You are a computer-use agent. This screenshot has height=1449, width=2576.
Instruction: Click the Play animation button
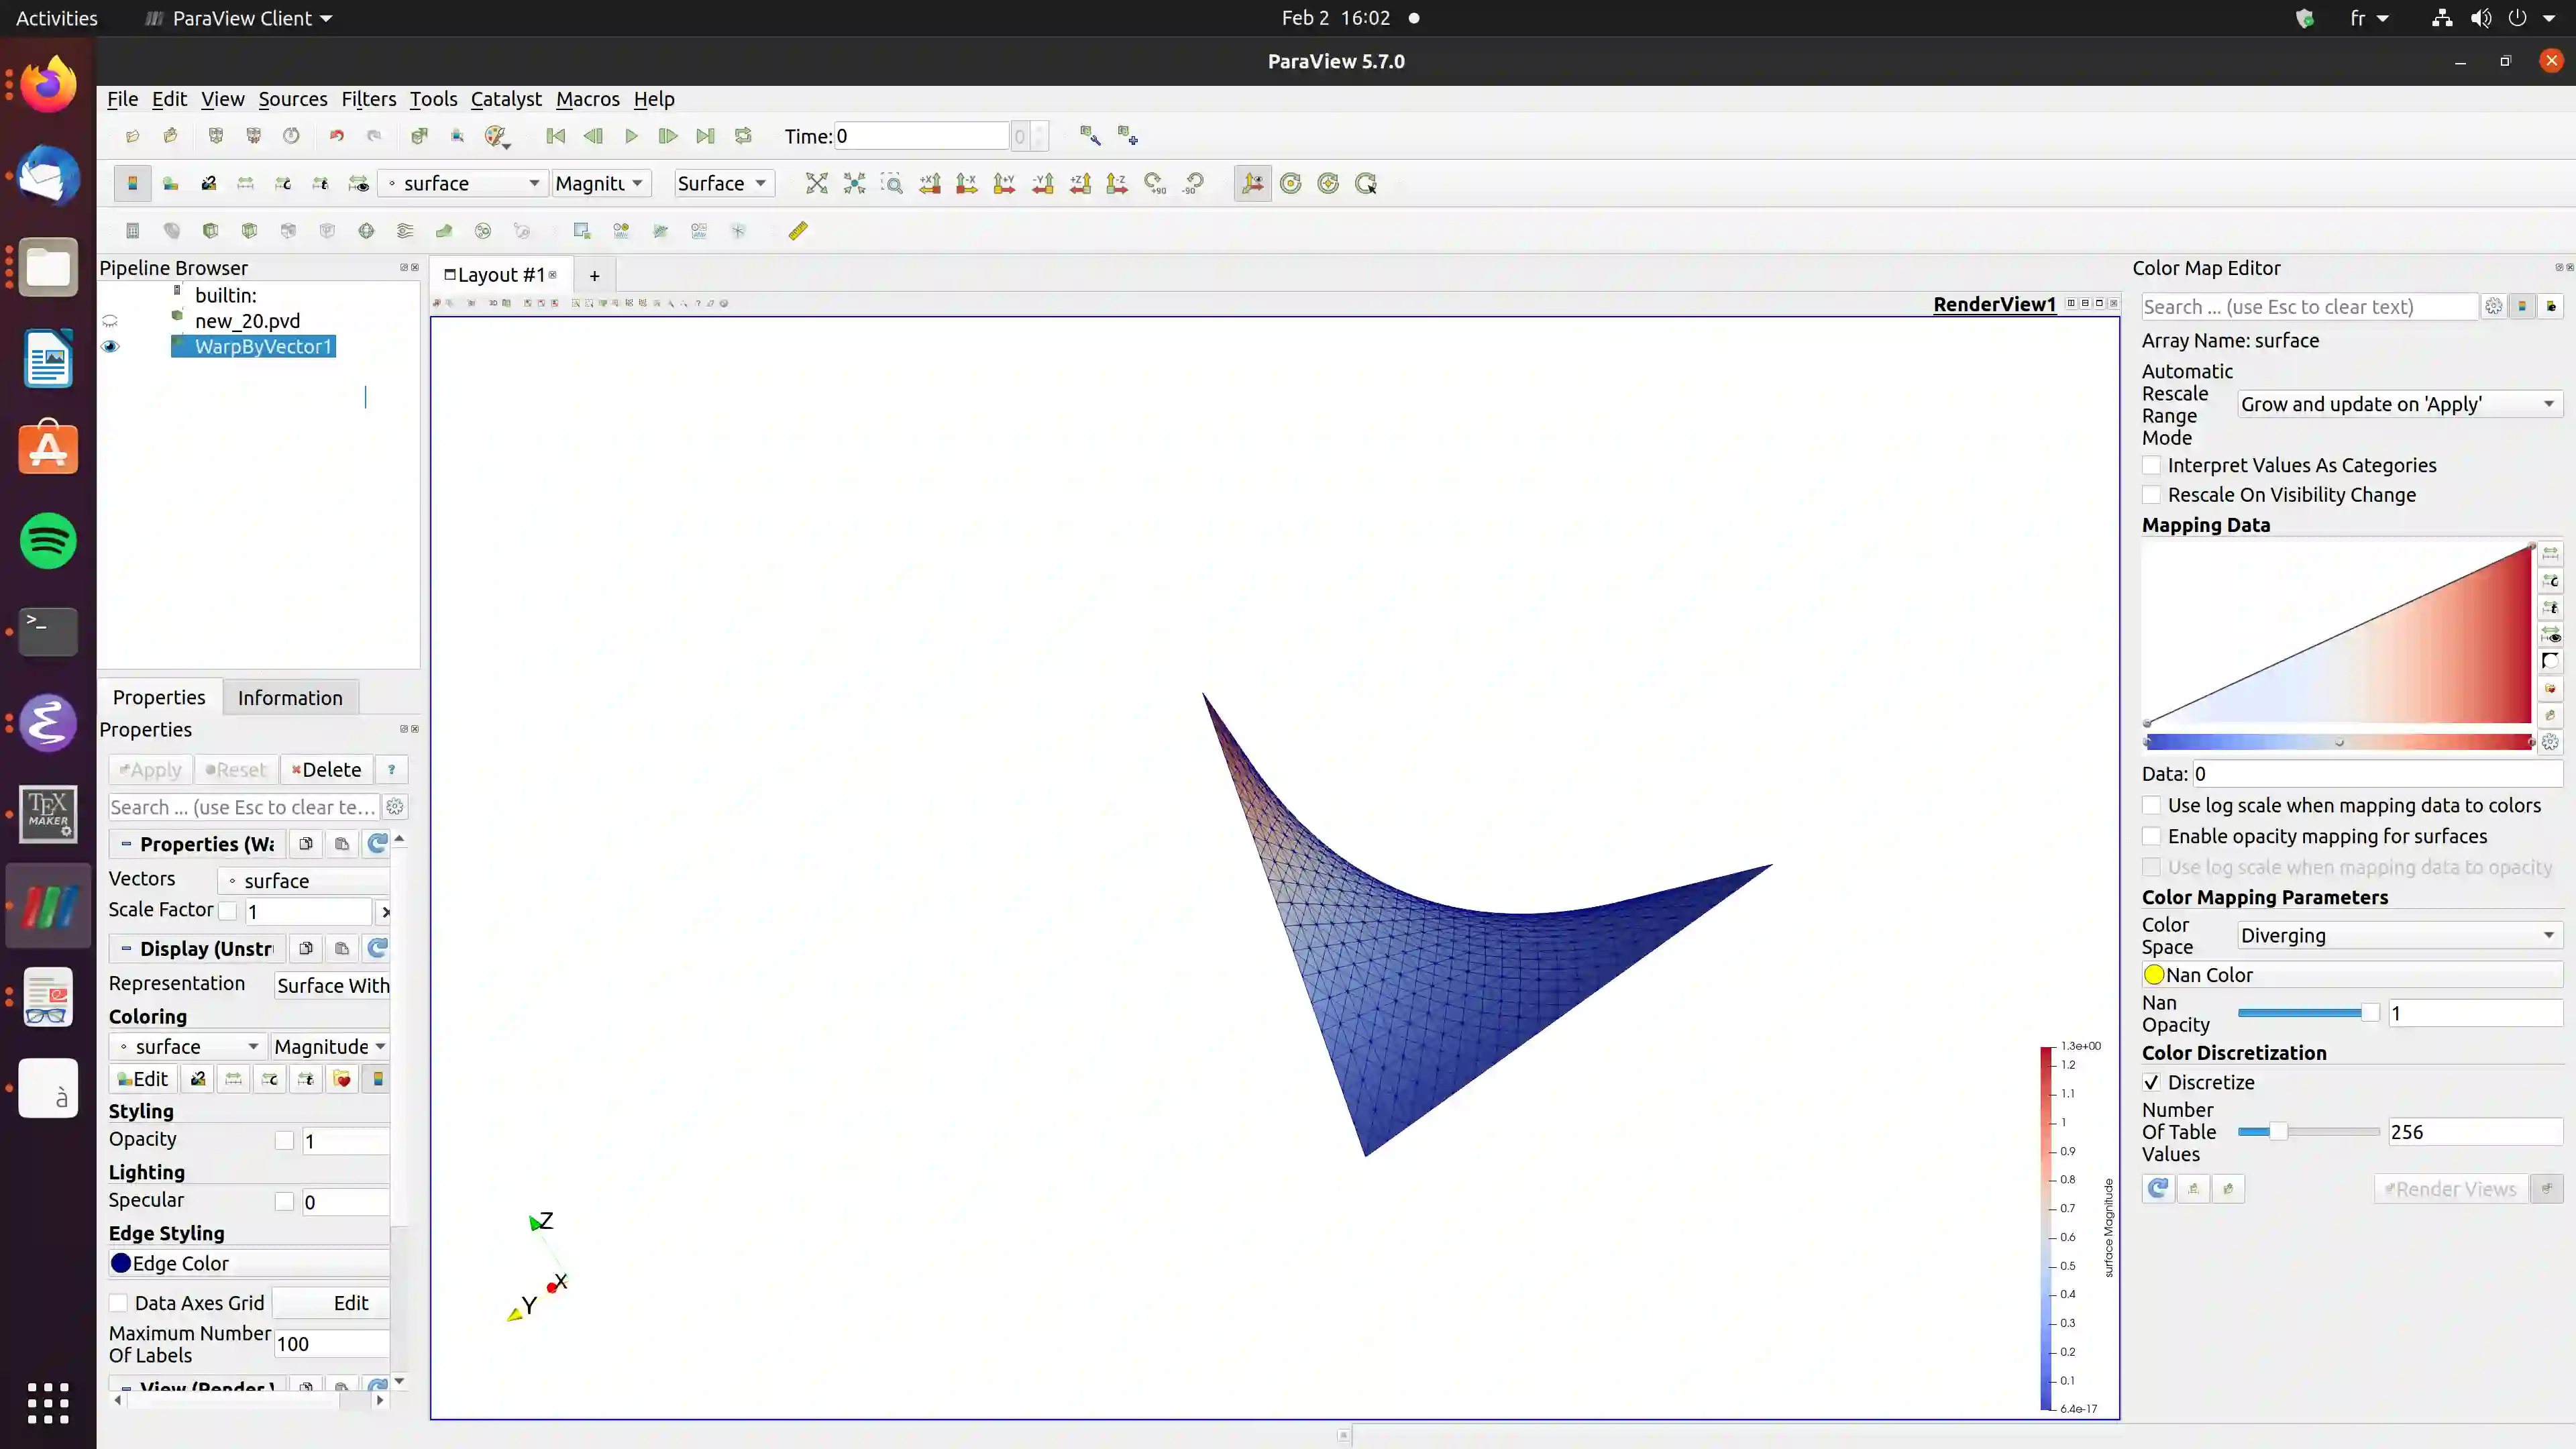[x=631, y=136]
